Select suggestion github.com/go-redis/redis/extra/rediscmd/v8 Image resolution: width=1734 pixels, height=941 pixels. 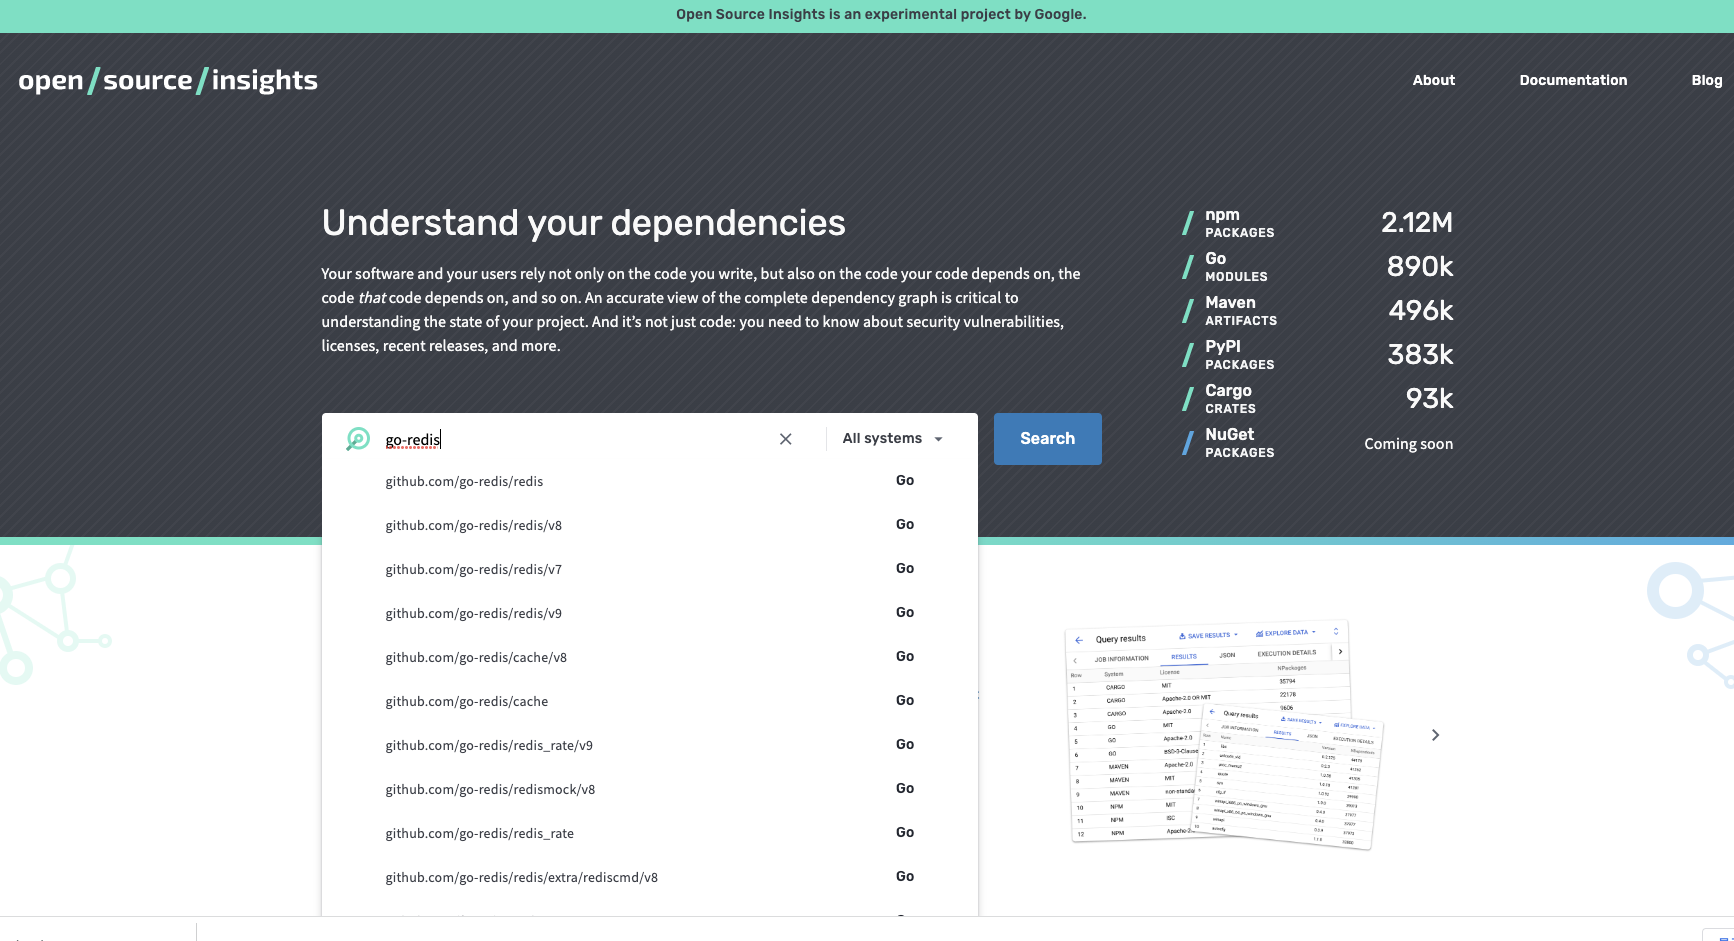[650, 877]
